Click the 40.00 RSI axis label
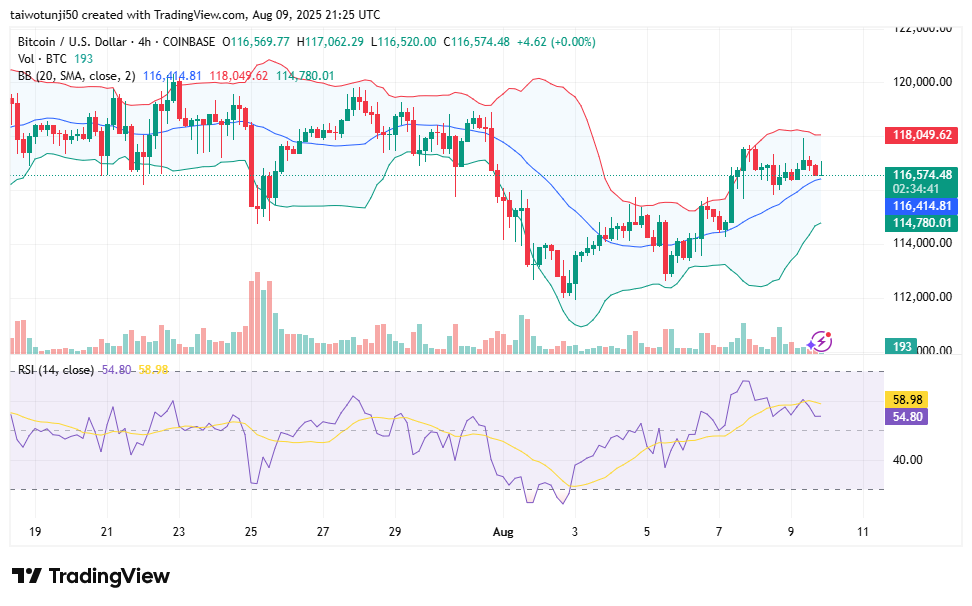Viewport: 972px width, 606px height. 908,460
